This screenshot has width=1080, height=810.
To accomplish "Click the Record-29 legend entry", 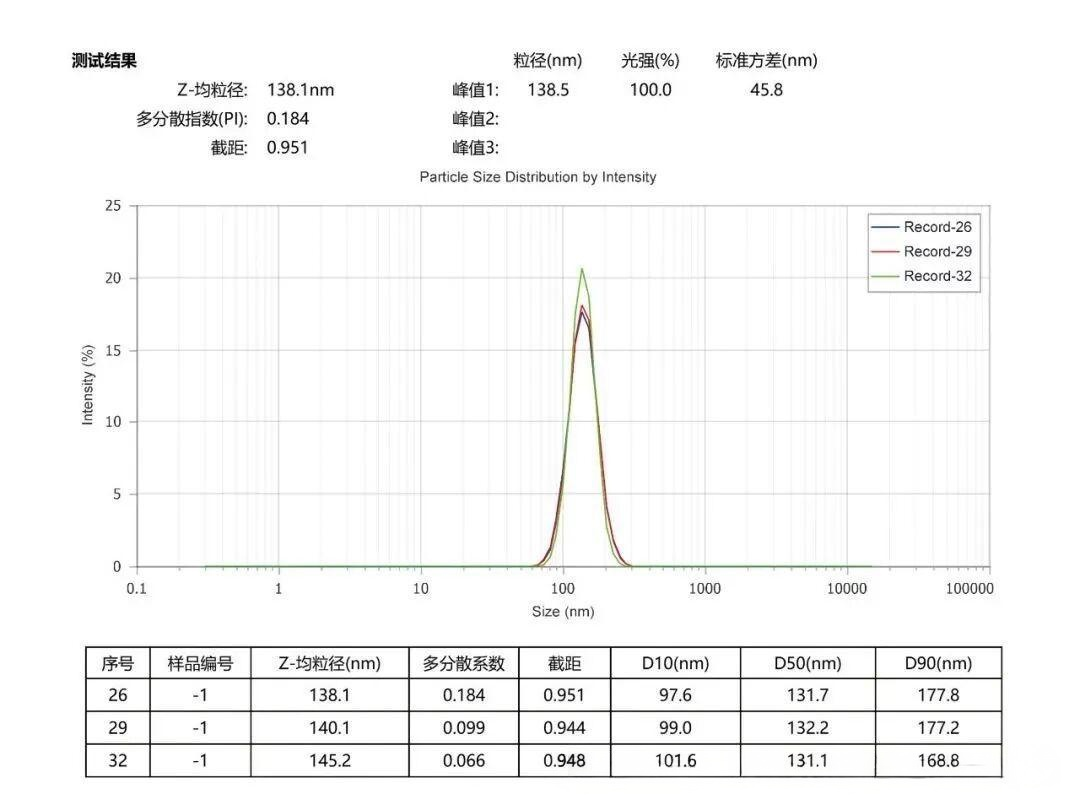I will (x=937, y=252).
